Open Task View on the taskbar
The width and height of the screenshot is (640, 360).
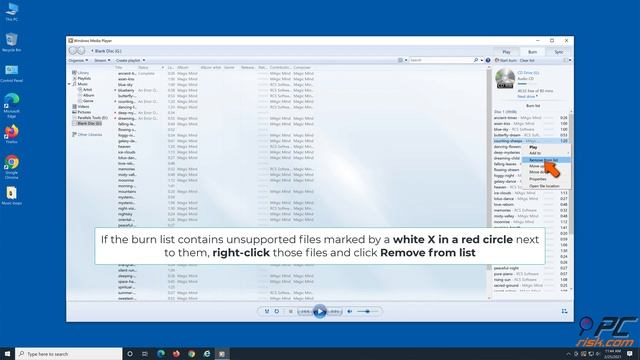[x=144, y=354]
